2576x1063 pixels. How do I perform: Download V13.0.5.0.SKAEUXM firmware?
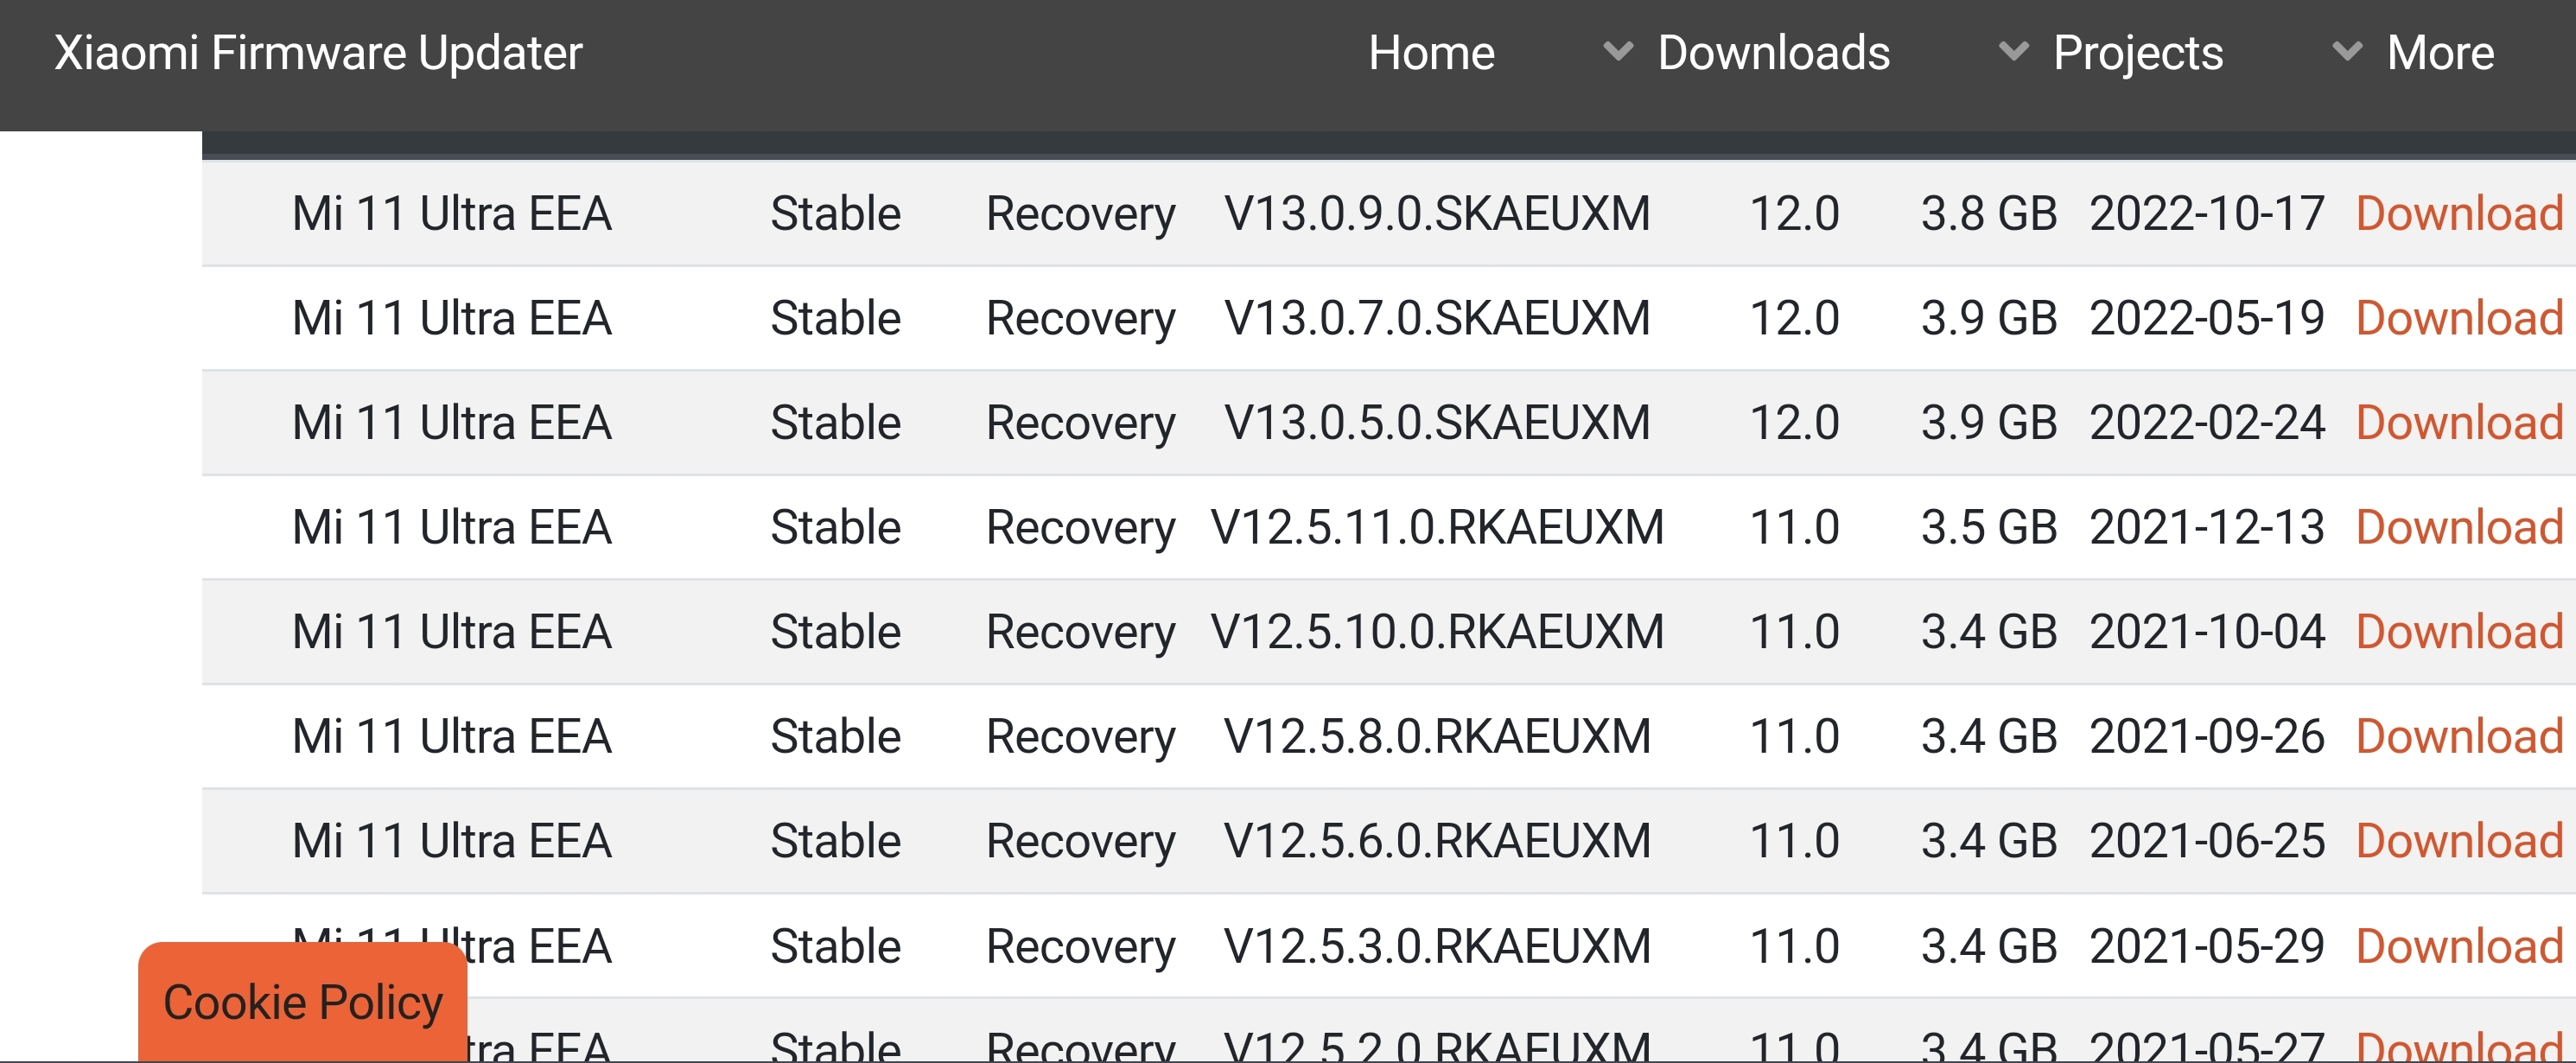tap(2459, 423)
